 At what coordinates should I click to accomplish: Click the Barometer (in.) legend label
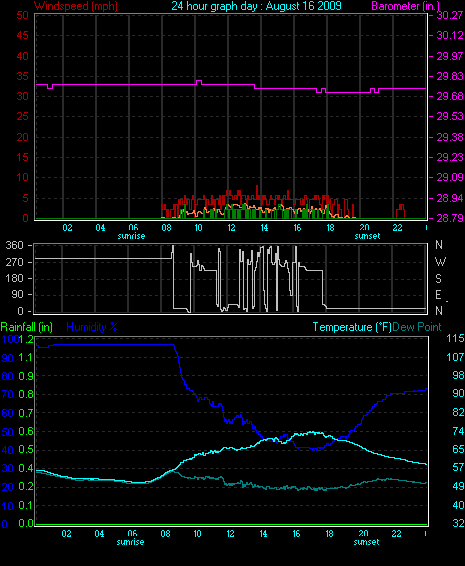405,6
